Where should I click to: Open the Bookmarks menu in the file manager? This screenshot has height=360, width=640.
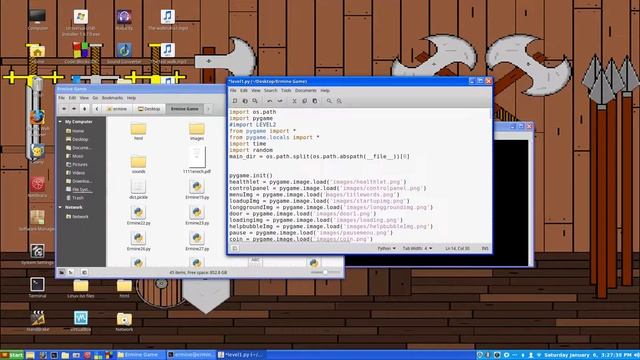click(x=112, y=98)
